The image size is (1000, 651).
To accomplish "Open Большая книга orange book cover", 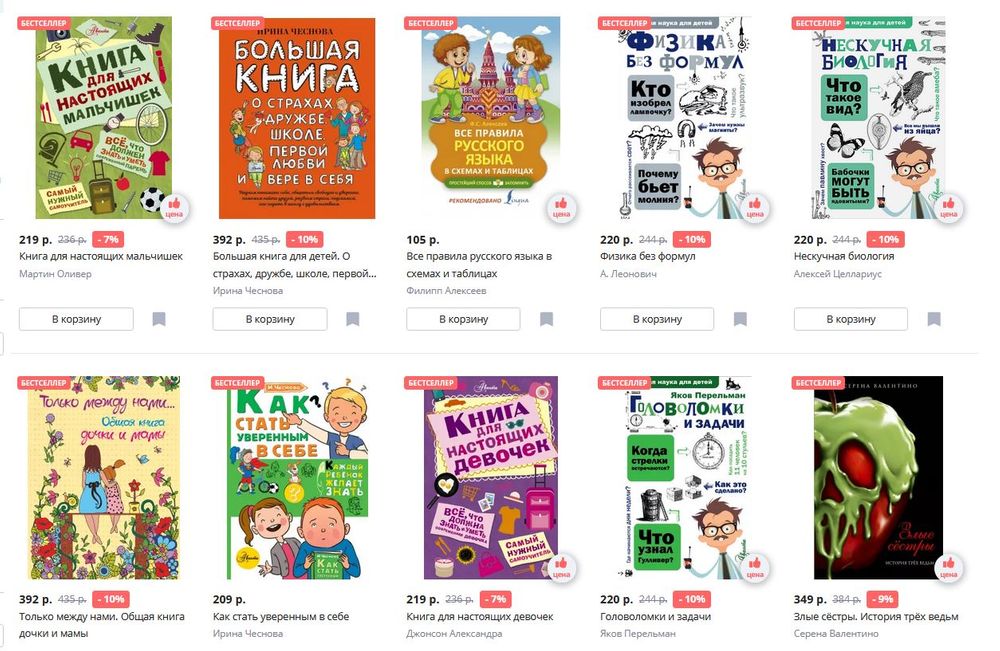I will click(x=297, y=118).
